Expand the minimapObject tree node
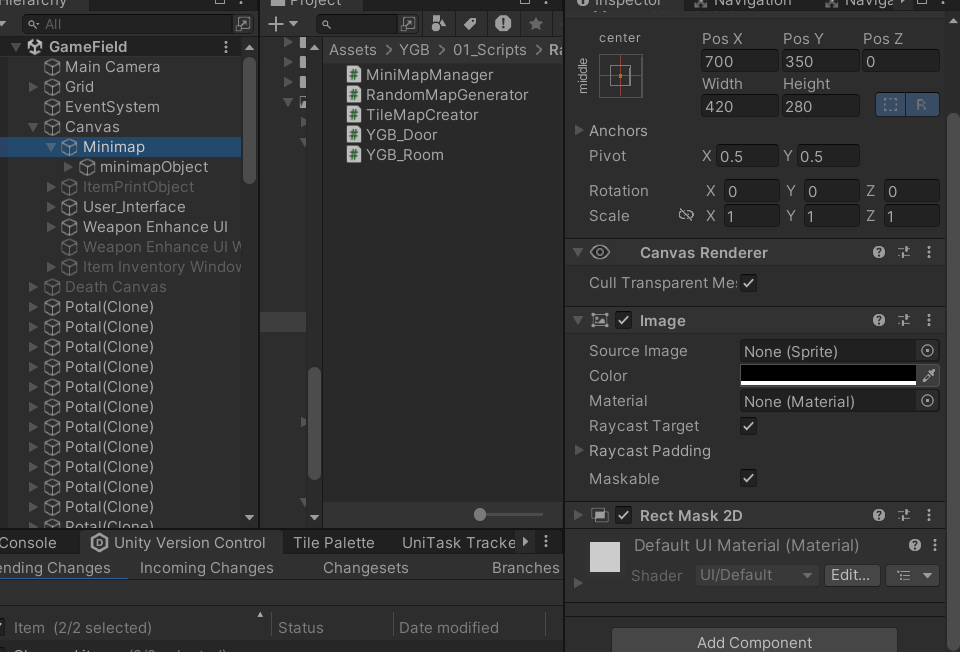 69,167
